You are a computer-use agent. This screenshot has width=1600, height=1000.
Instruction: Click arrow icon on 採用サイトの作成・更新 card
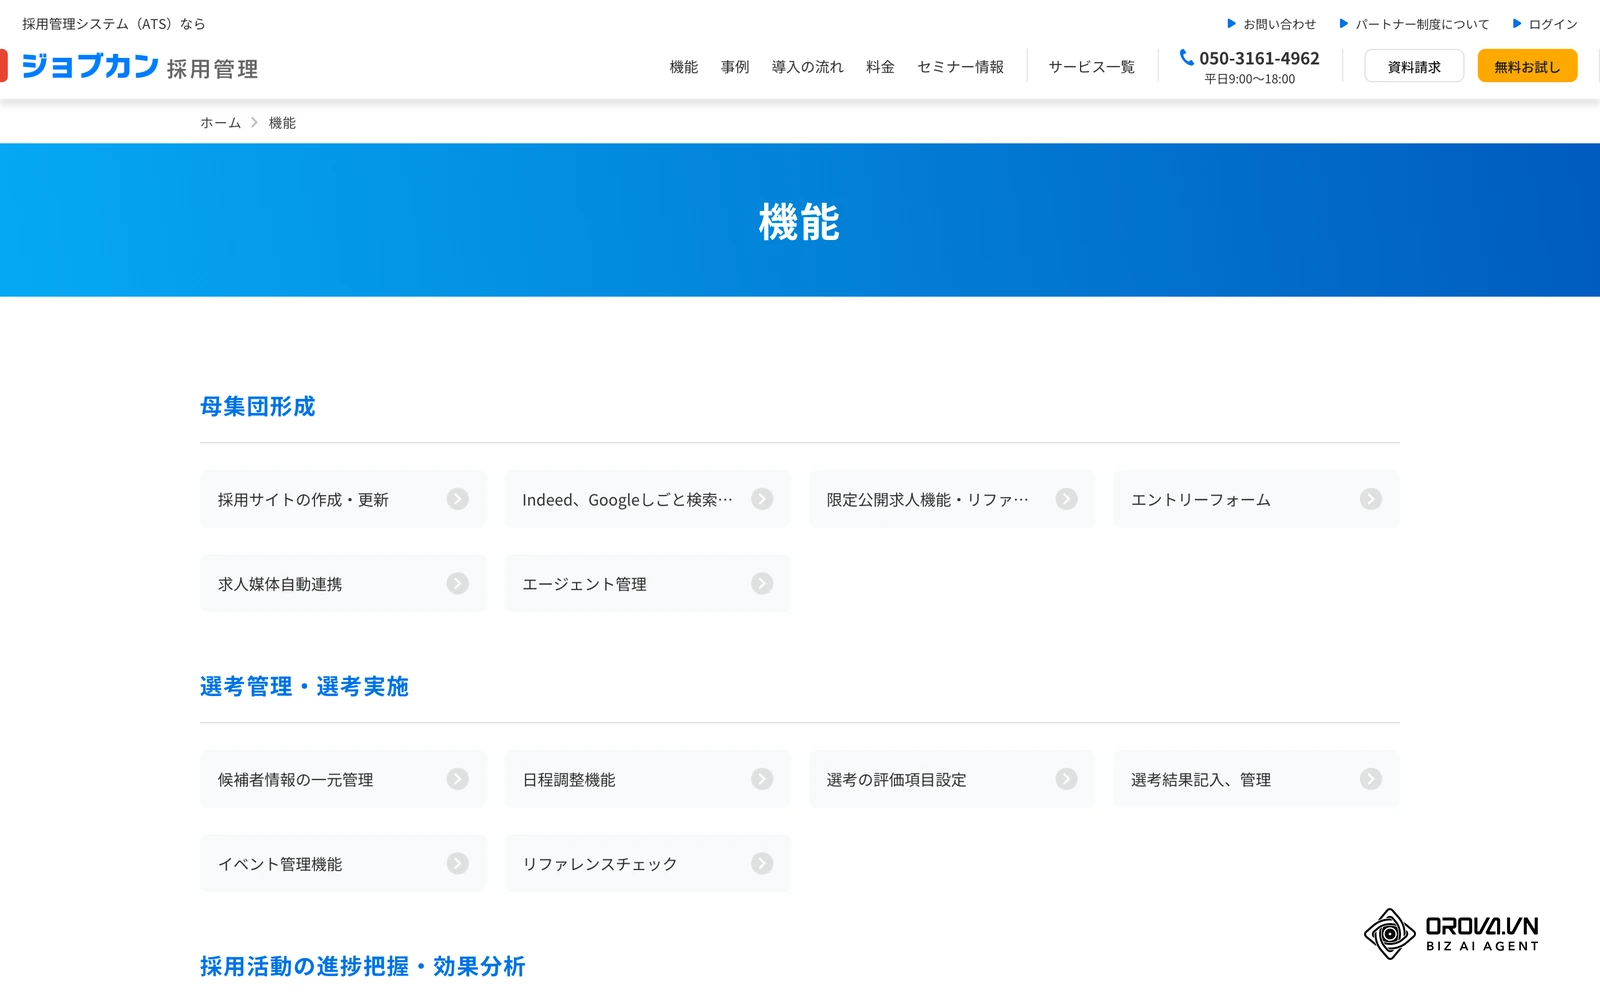(x=458, y=499)
